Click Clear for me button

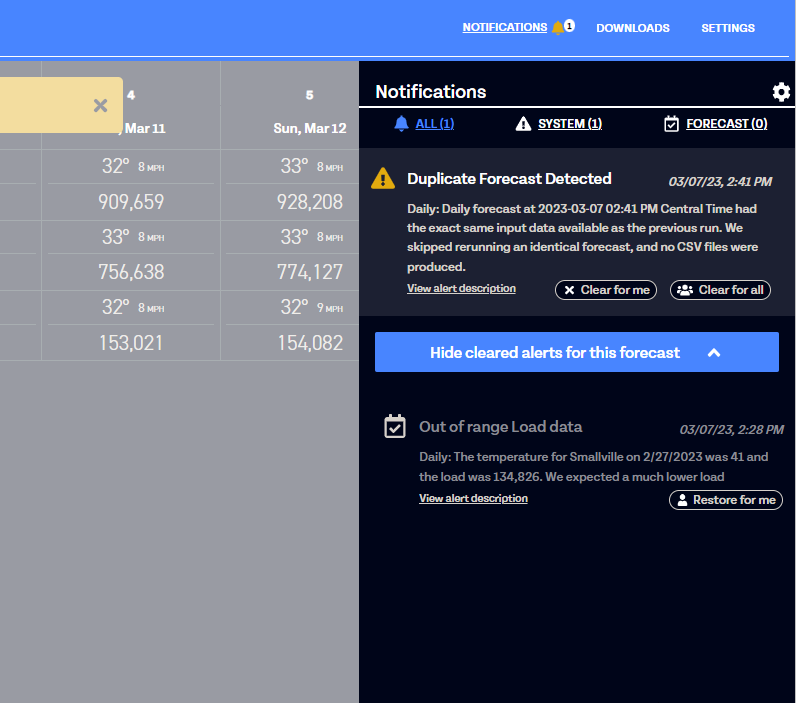point(606,290)
